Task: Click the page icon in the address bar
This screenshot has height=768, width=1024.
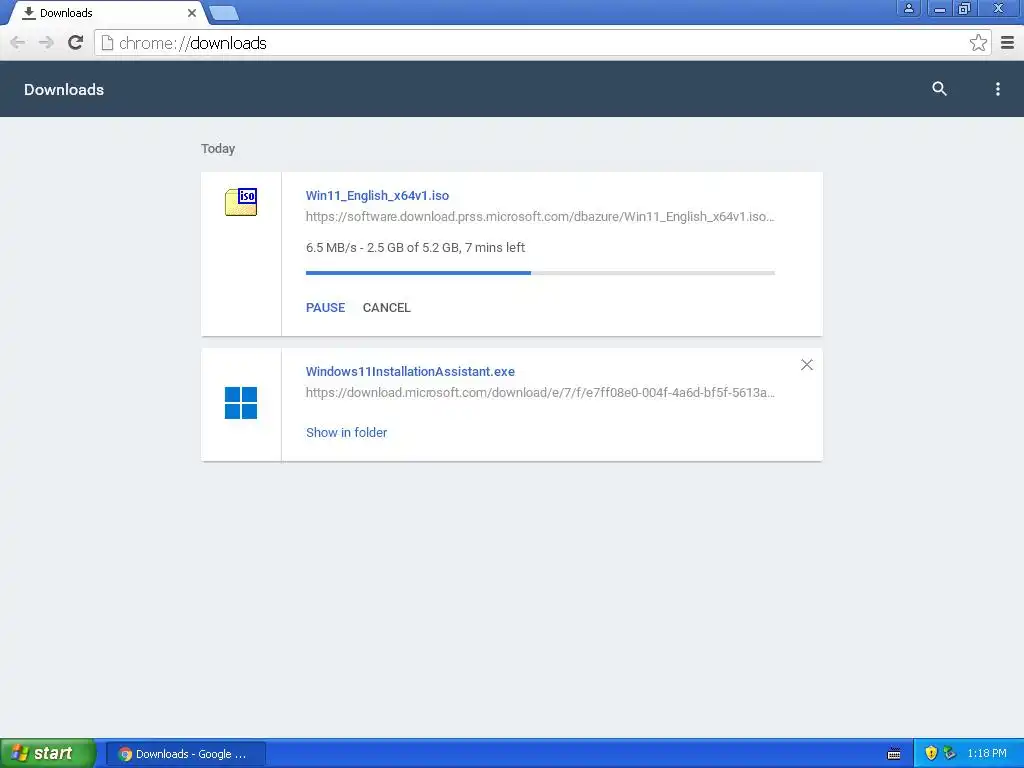Action: point(107,43)
